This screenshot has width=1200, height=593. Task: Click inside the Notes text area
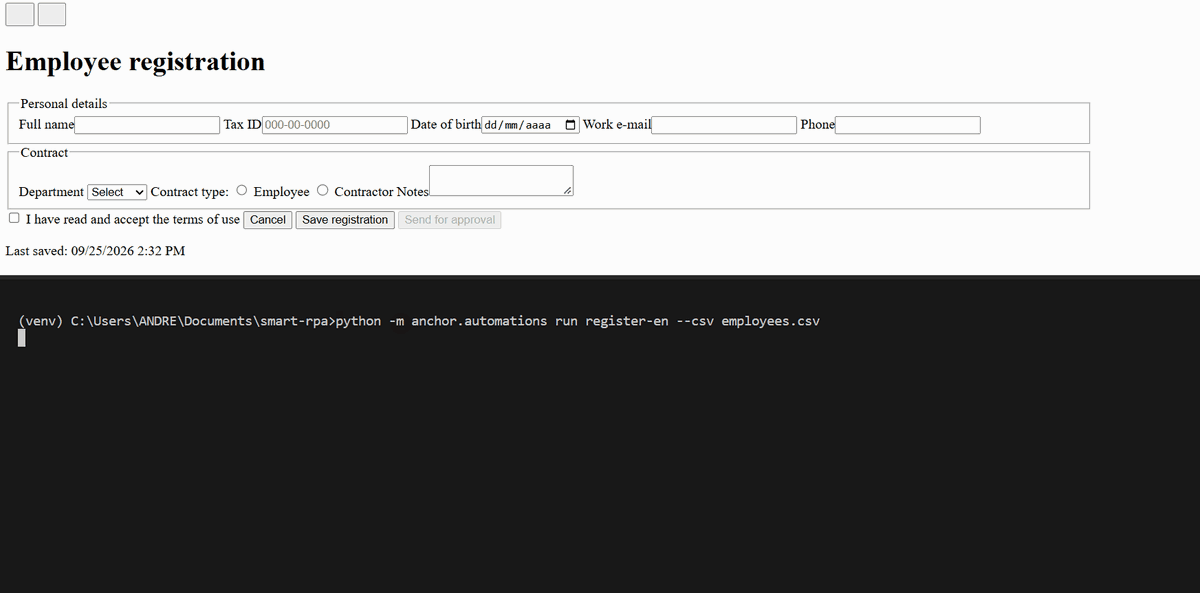[501, 180]
